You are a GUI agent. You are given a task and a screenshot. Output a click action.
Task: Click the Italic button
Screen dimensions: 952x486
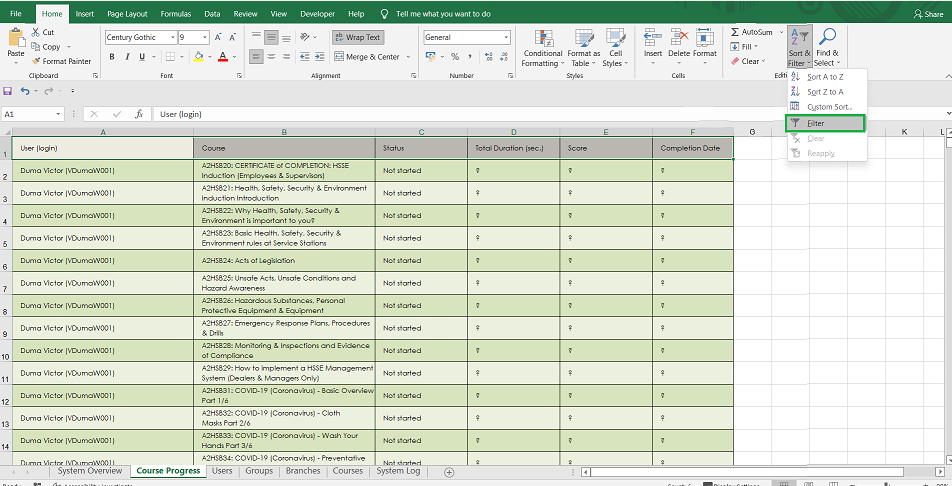pos(127,57)
